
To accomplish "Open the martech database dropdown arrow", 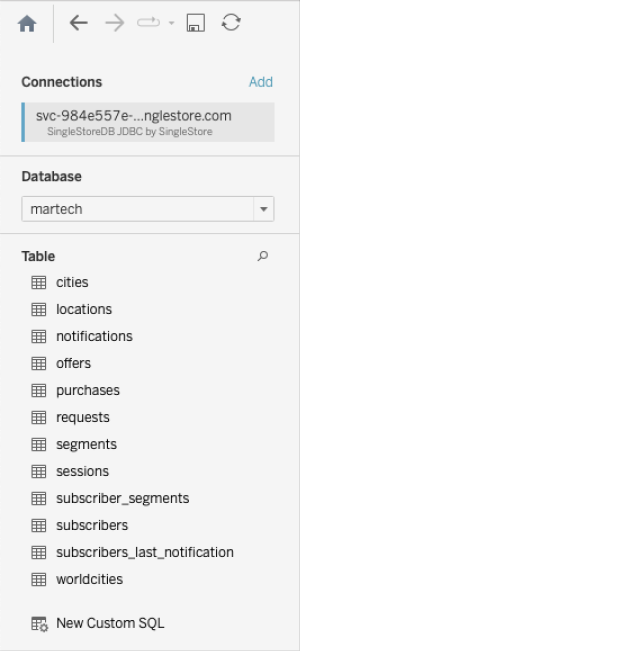I will pos(264,209).
